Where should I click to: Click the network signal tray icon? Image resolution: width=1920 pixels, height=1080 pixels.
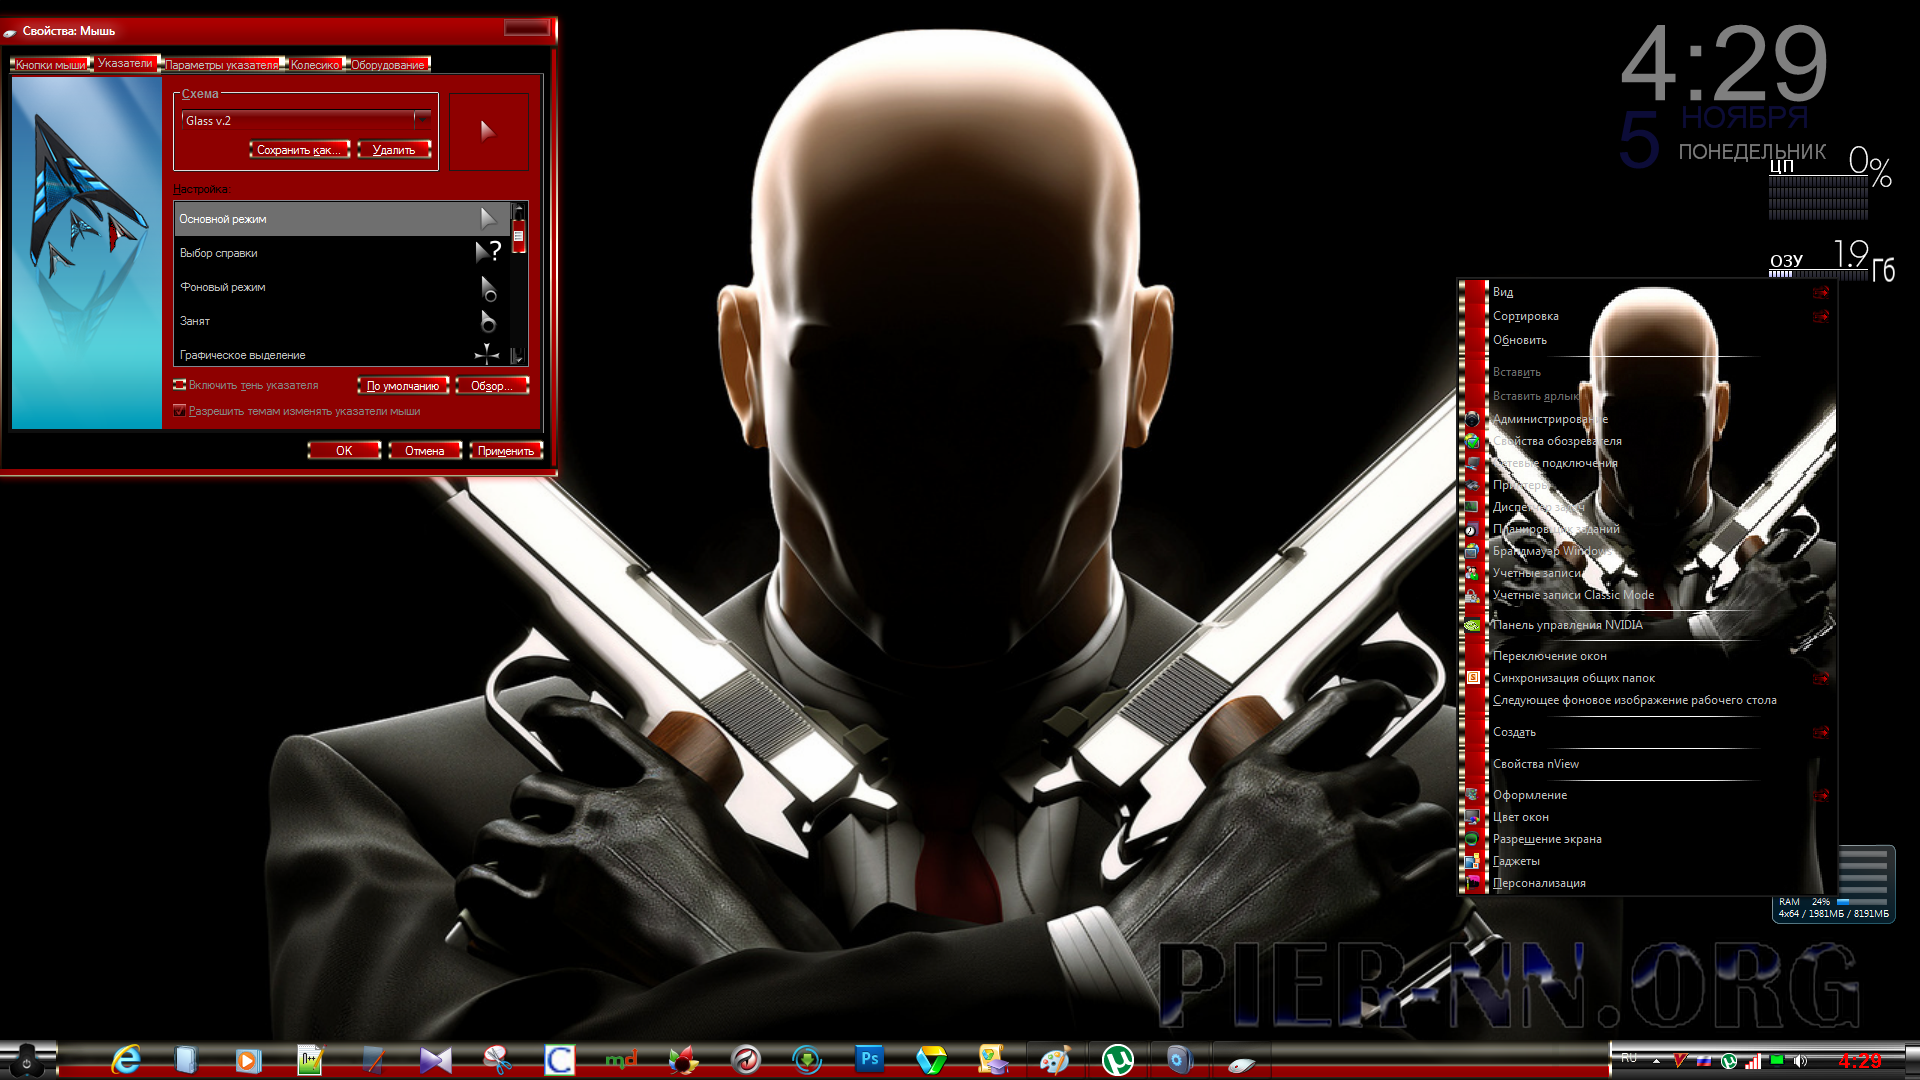pyautogui.click(x=1753, y=1061)
